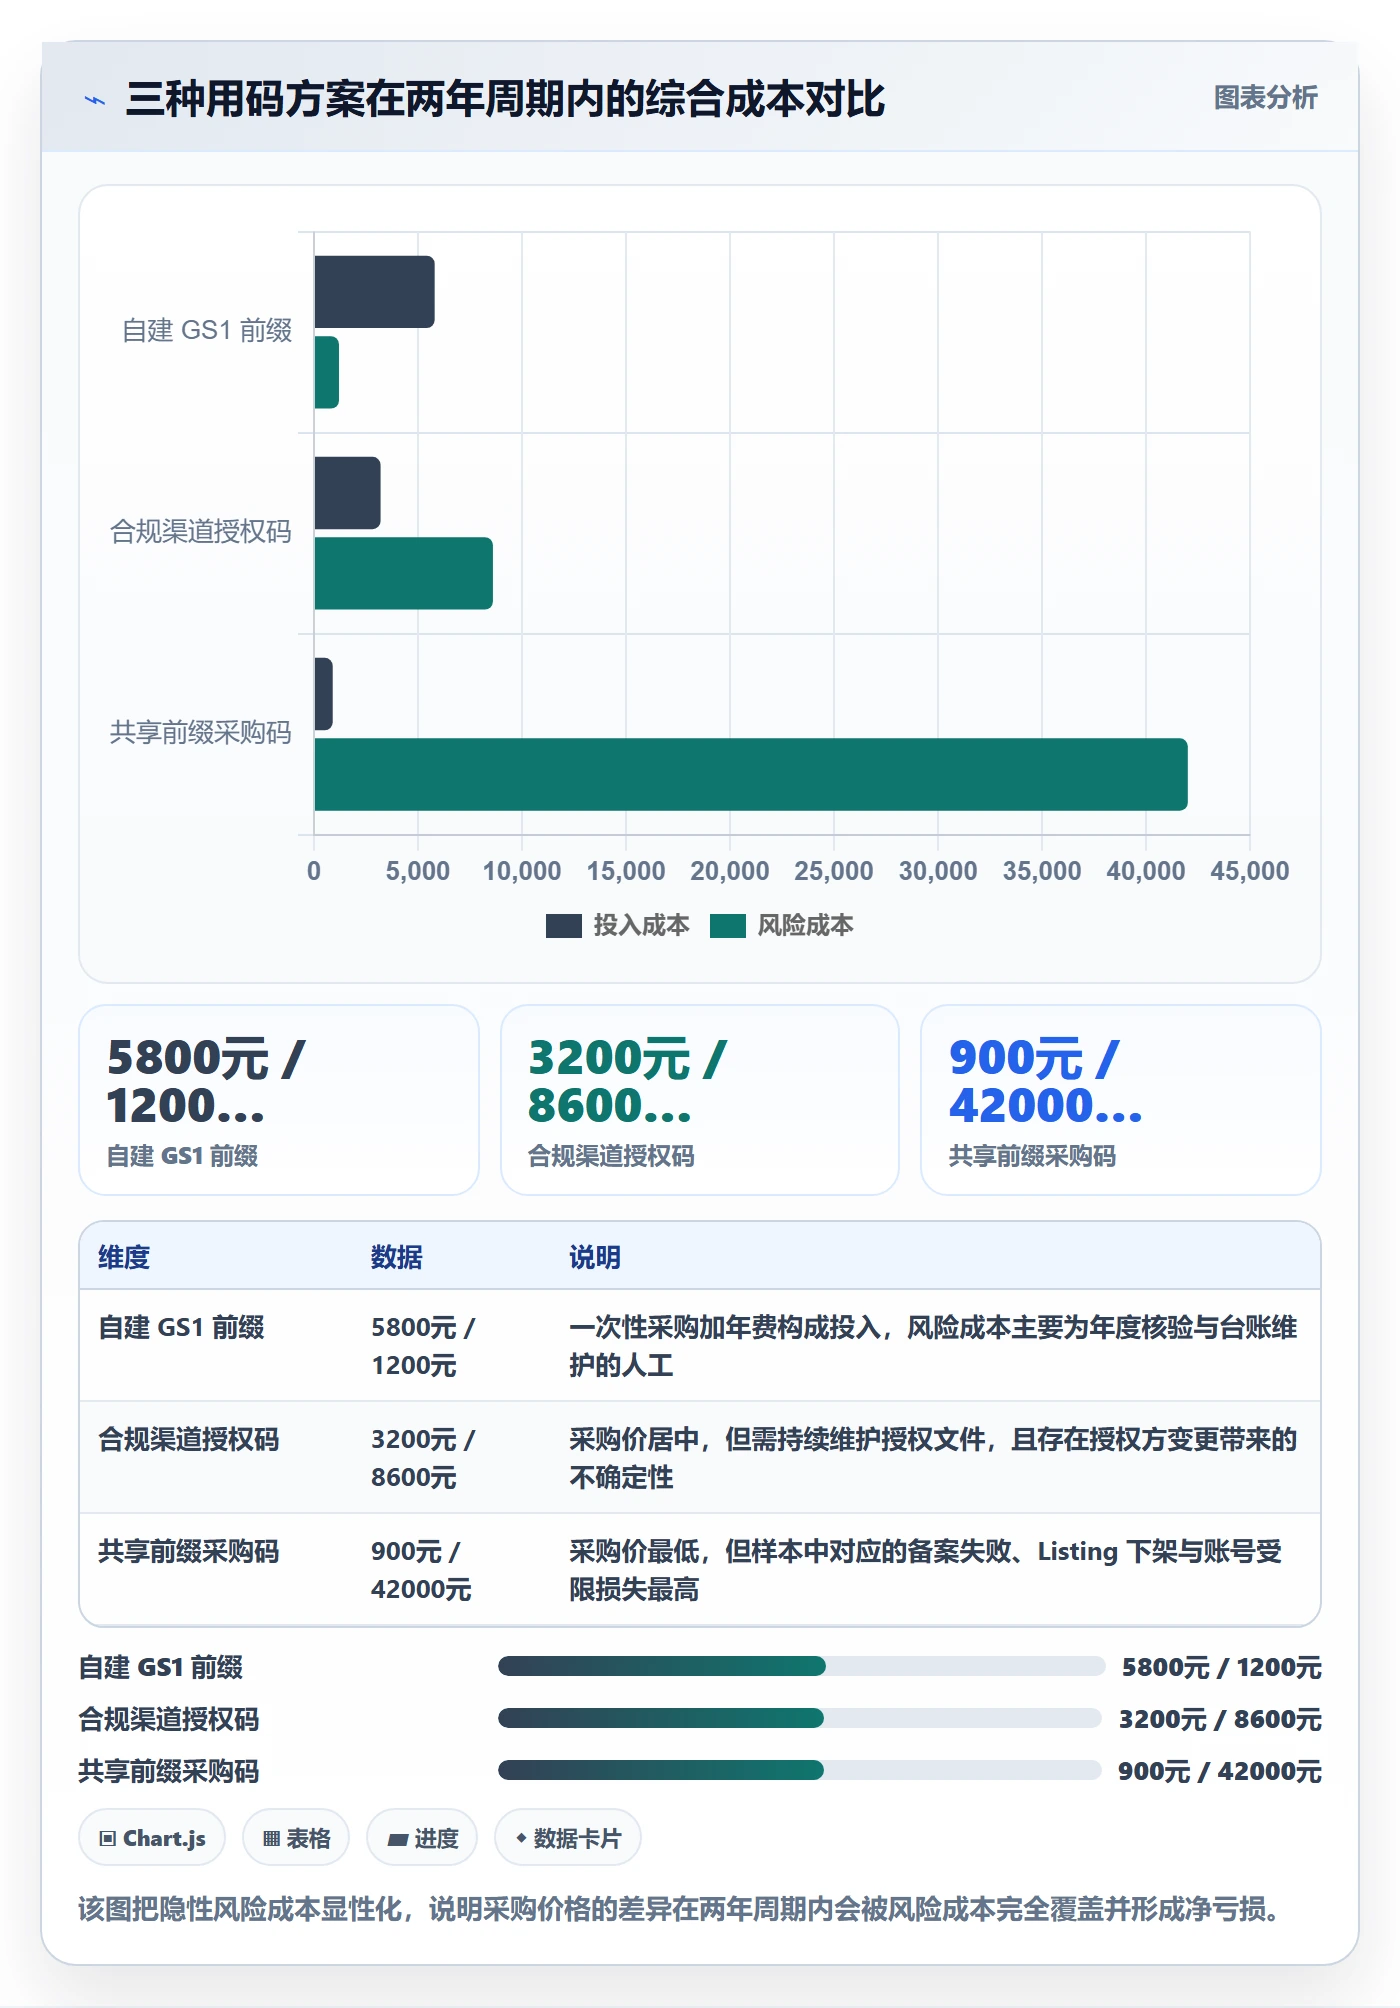
Task: Toggle the 投入成本 legend swatch
Action: tap(563, 926)
